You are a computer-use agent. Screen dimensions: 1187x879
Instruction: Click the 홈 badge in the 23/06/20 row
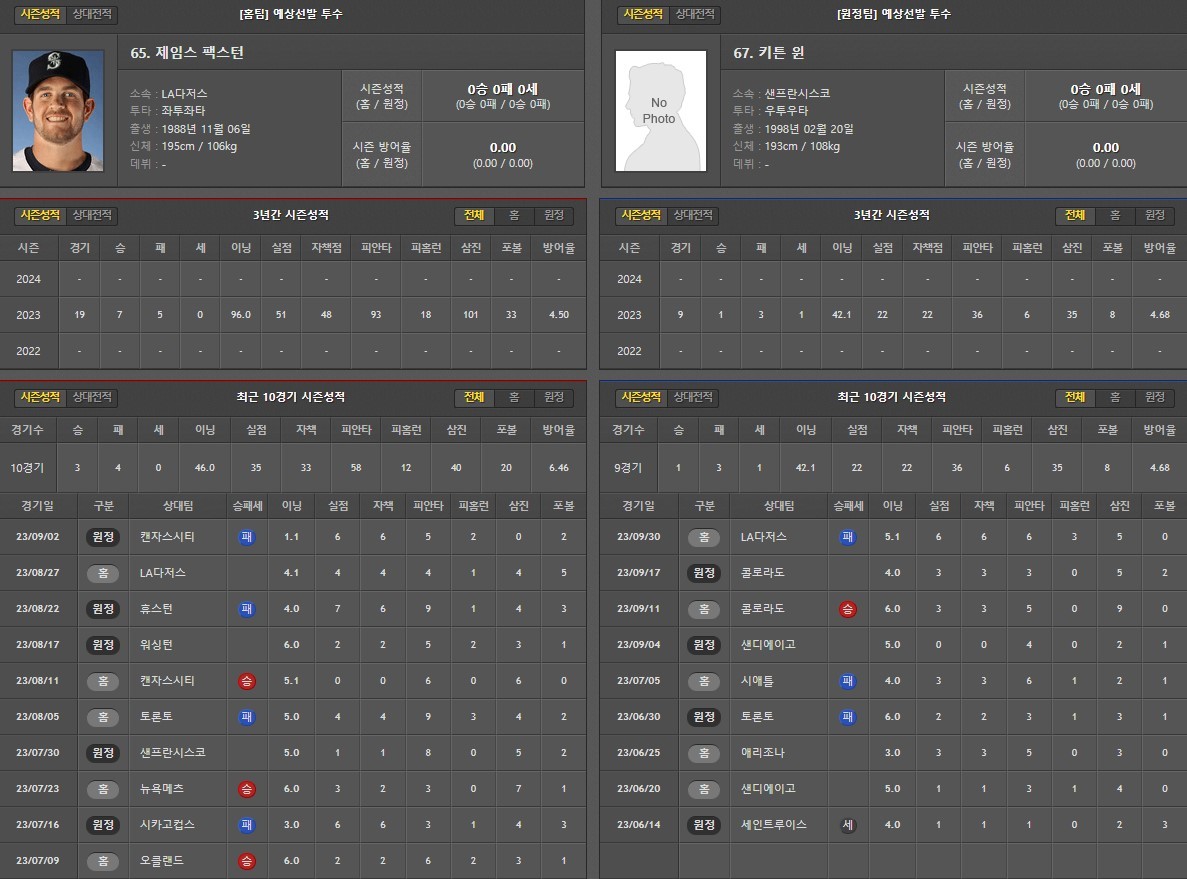pos(704,789)
